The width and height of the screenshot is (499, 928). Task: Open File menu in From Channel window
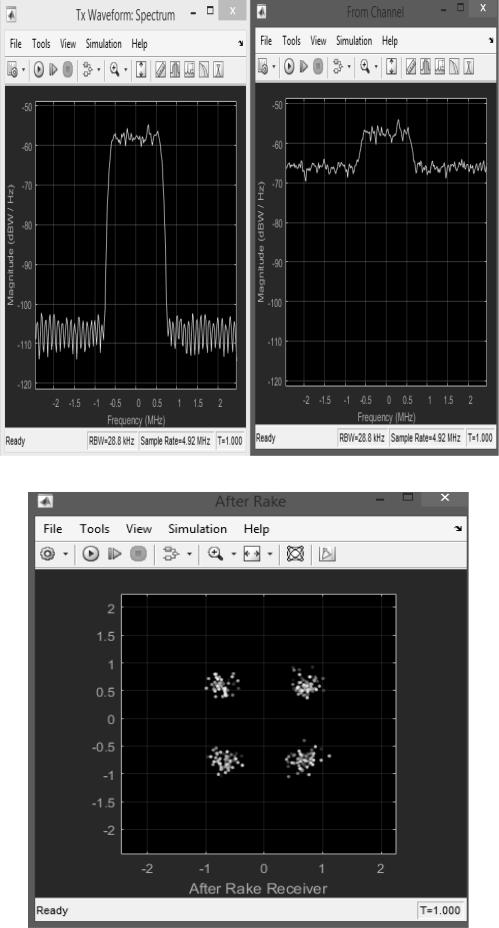(266, 41)
